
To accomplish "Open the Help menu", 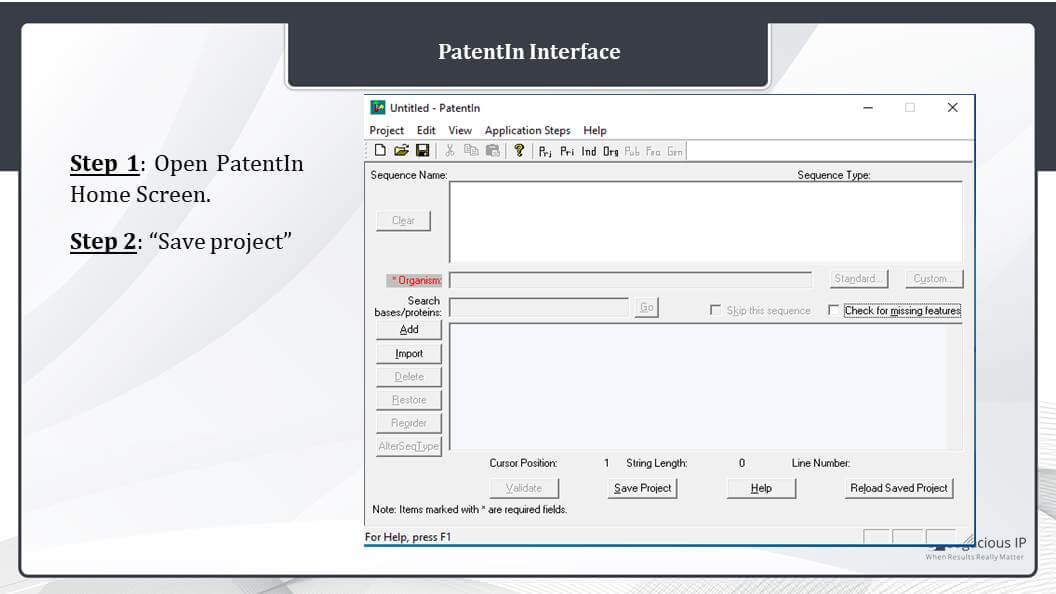I will point(595,130).
